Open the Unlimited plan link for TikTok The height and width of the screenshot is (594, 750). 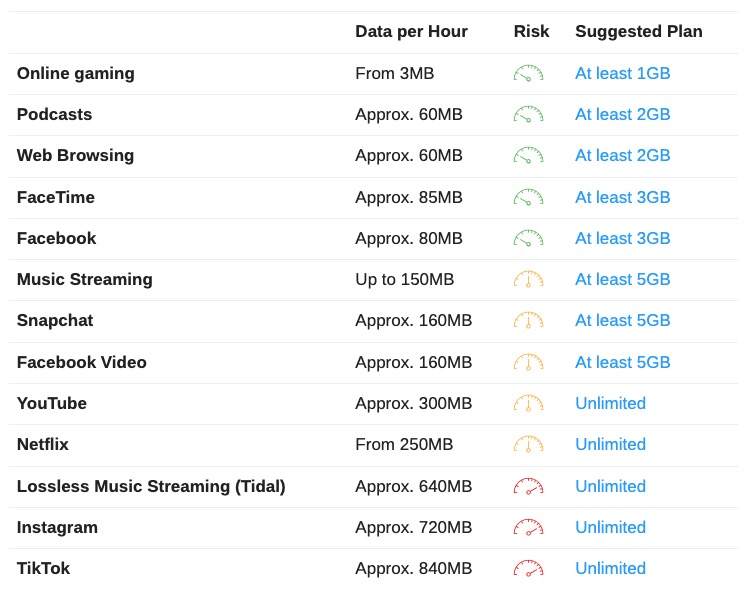(610, 568)
